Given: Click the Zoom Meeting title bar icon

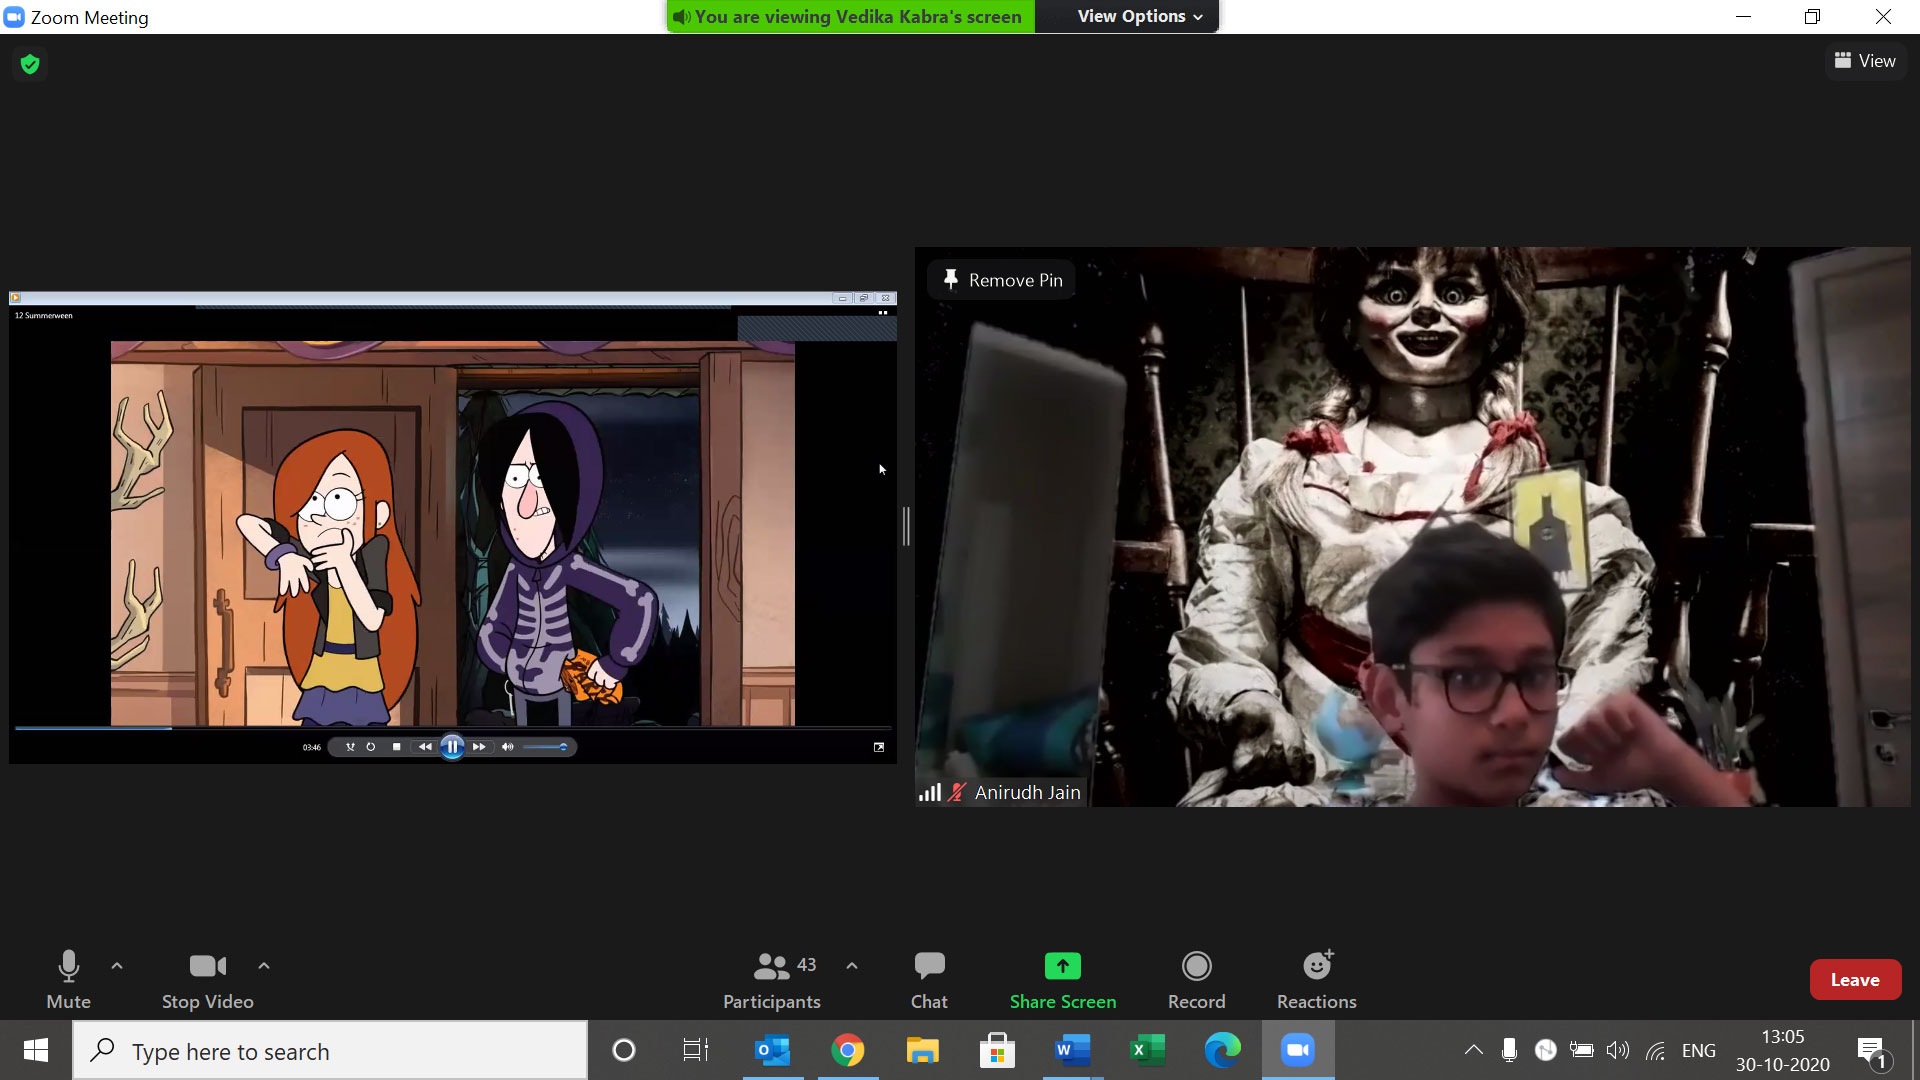Looking at the screenshot, I should pos(14,17).
